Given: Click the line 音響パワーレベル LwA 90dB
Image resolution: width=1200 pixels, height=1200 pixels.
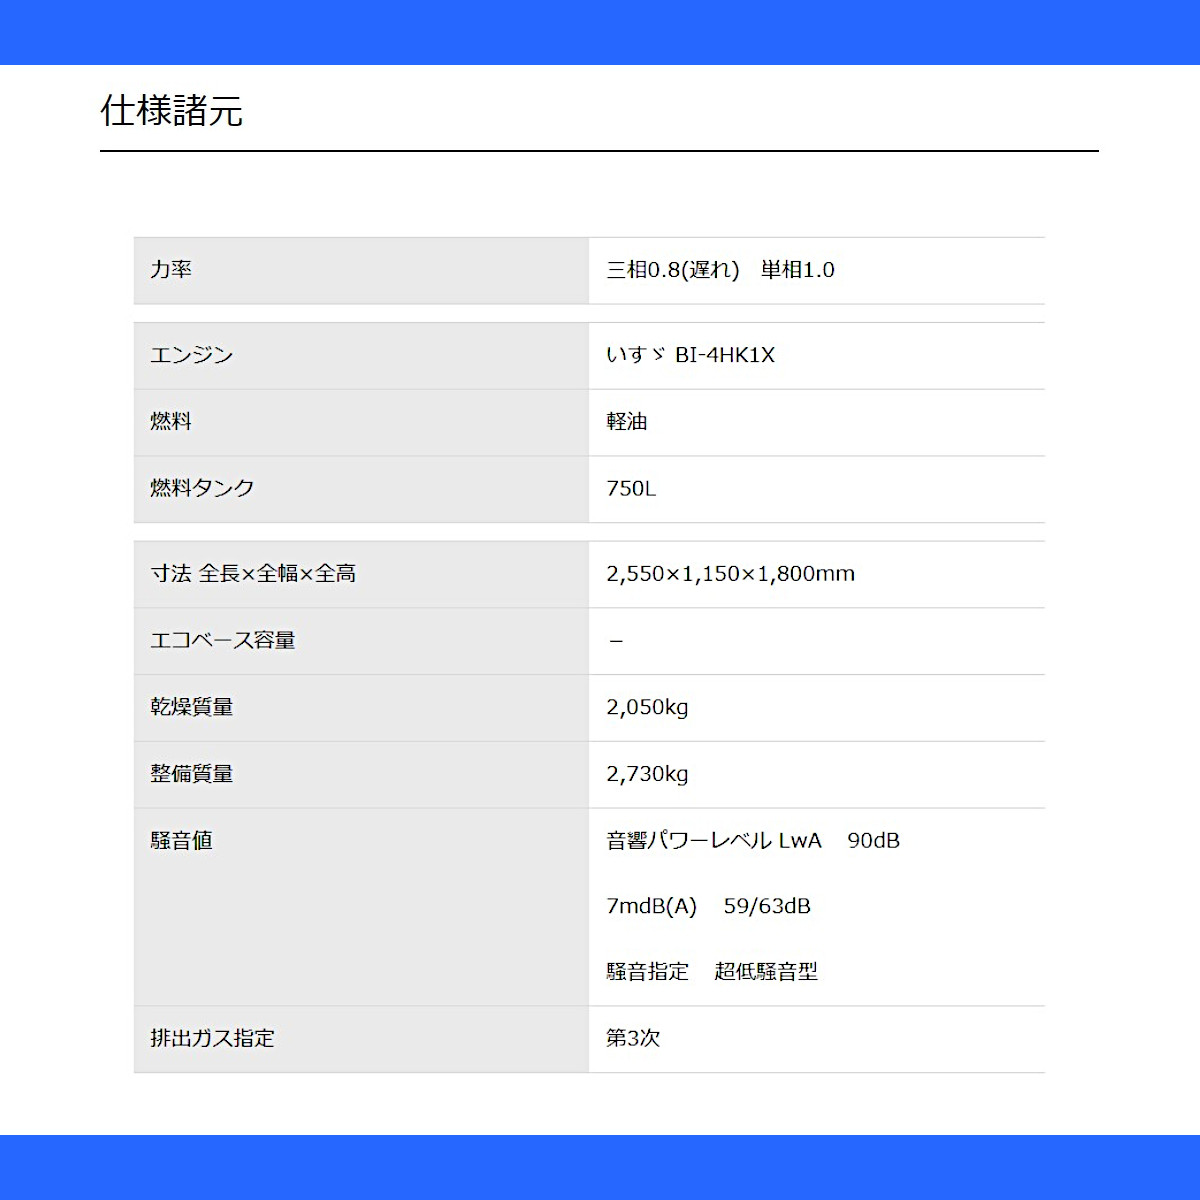Looking at the screenshot, I should pos(753,841).
